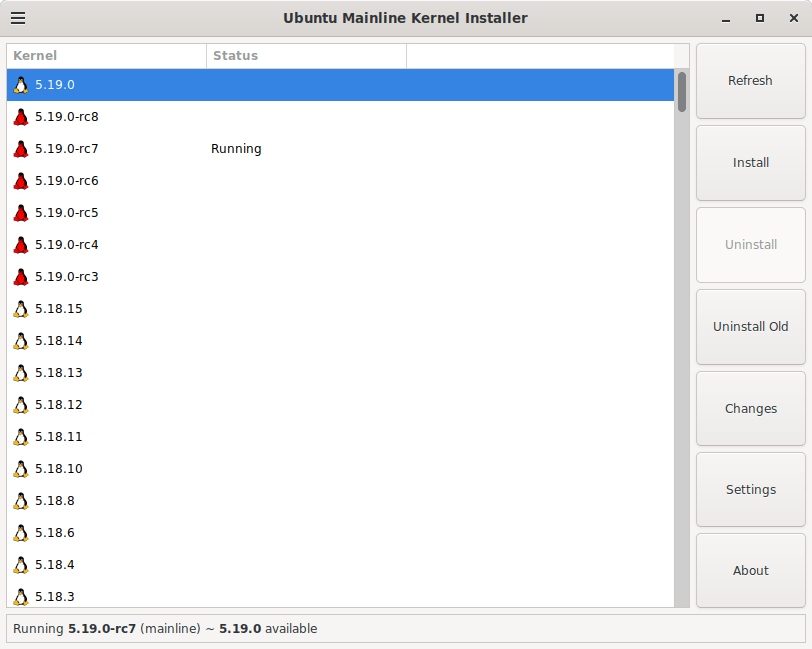
Task: Click the penguin icon for kernel 5.18.6
Action: (21, 533)
